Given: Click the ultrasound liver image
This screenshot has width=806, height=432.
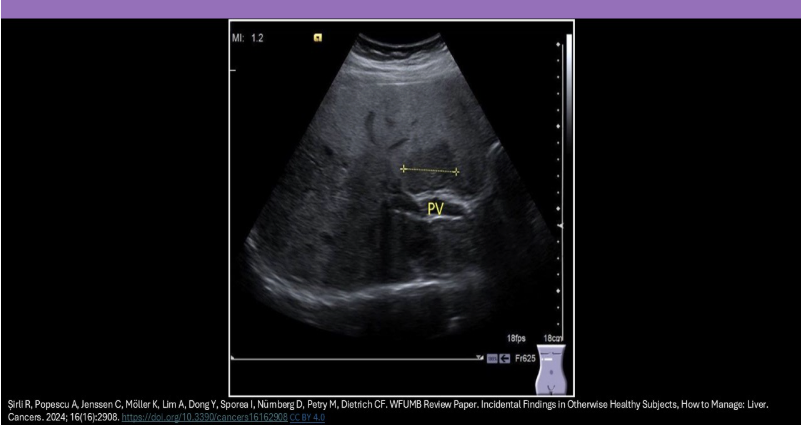Looking at the screenshot, I should [x=401, y=208].
